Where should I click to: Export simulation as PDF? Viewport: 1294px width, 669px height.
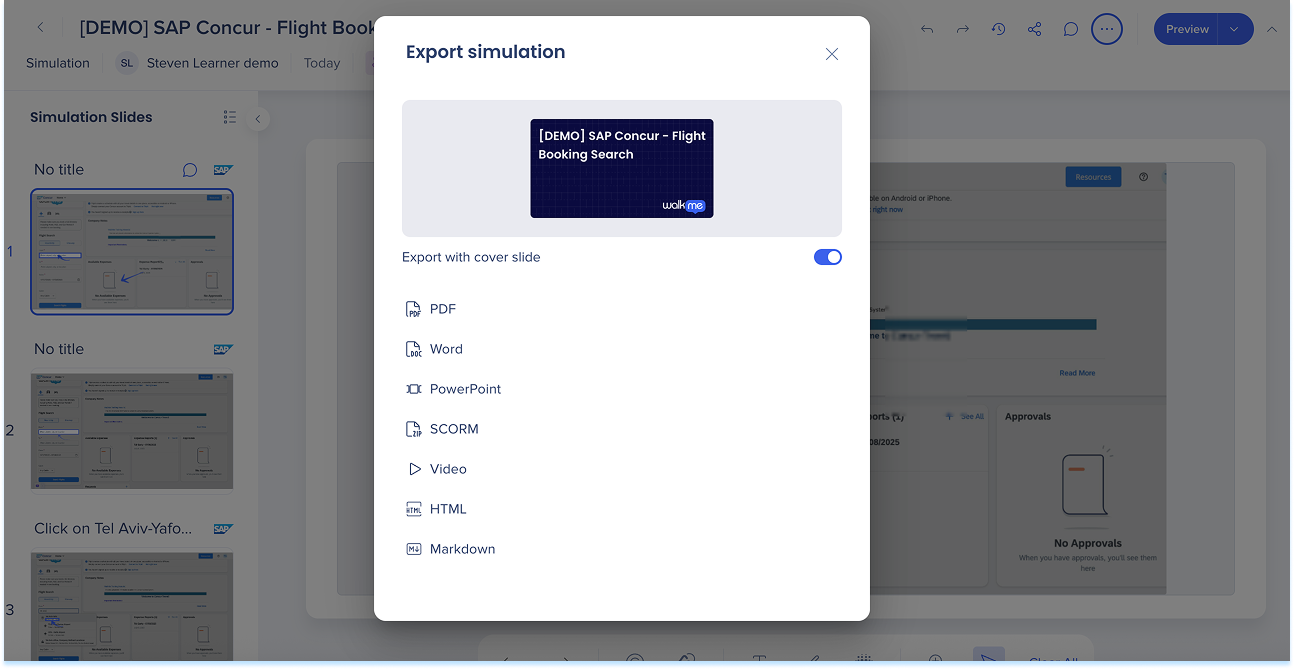[x=442, y=309]
